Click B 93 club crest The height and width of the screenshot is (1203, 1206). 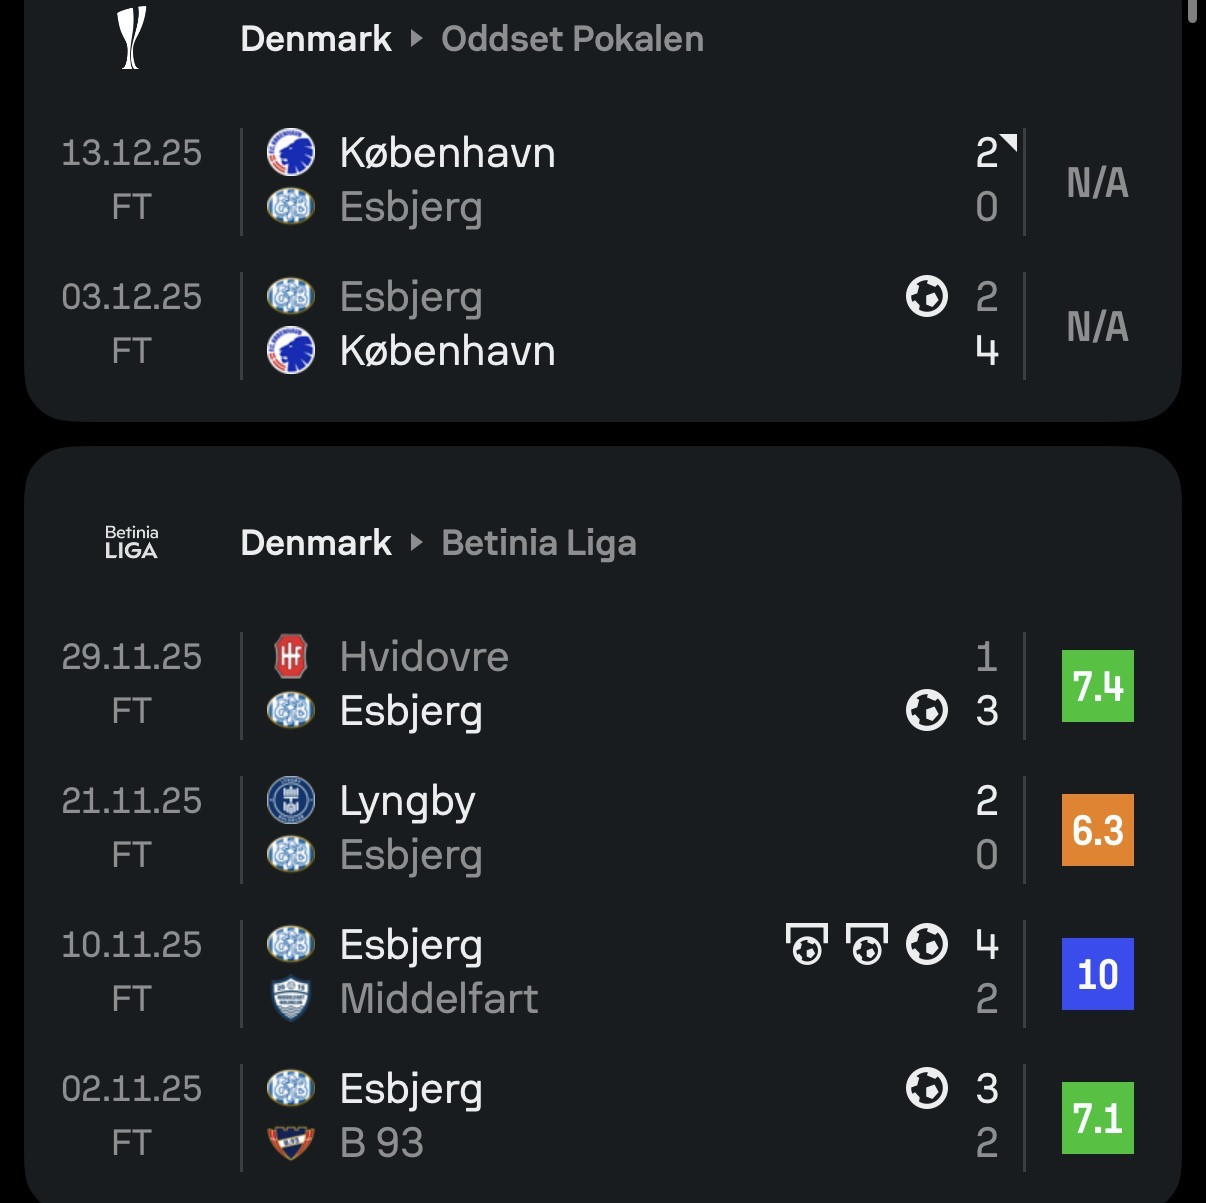[x=291, y=1143]
